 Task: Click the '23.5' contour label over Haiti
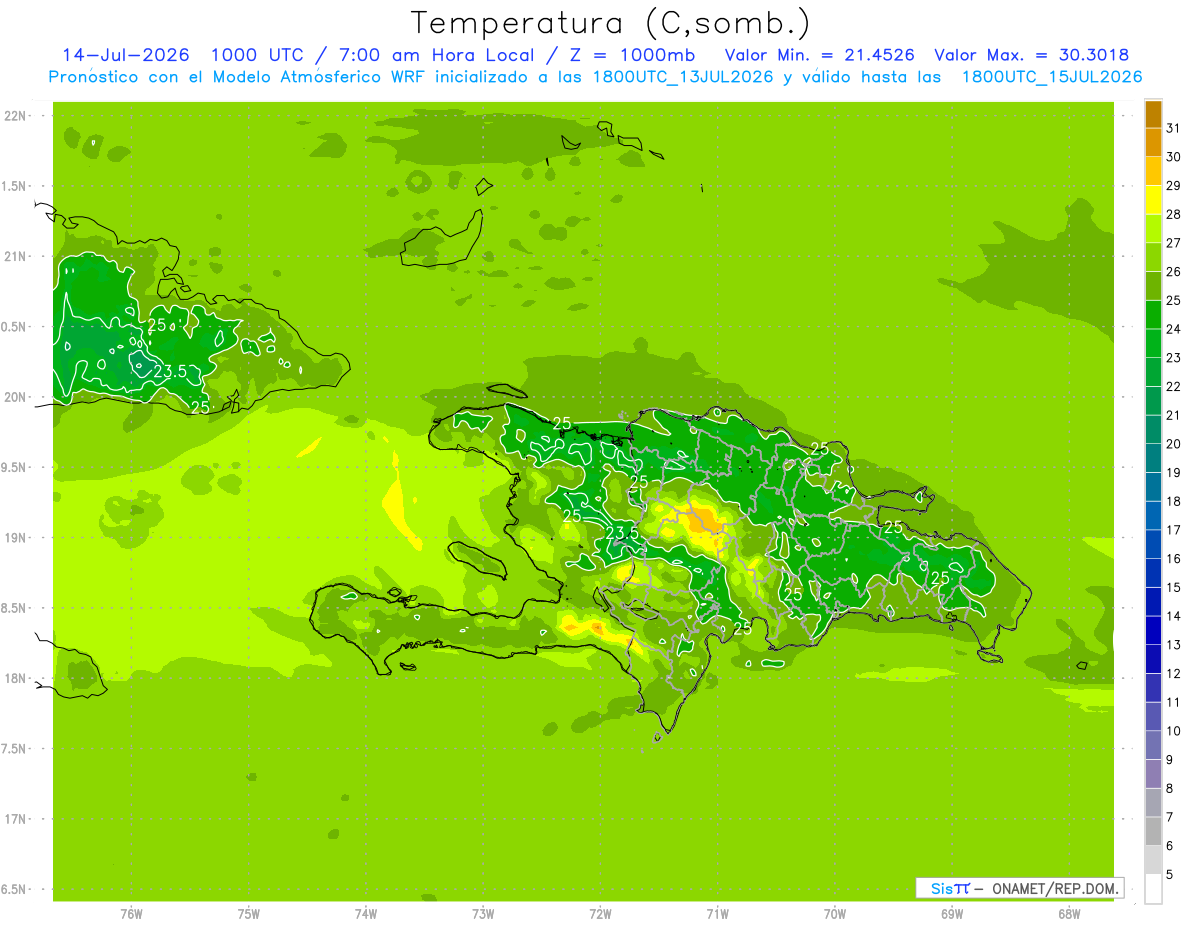621,532
